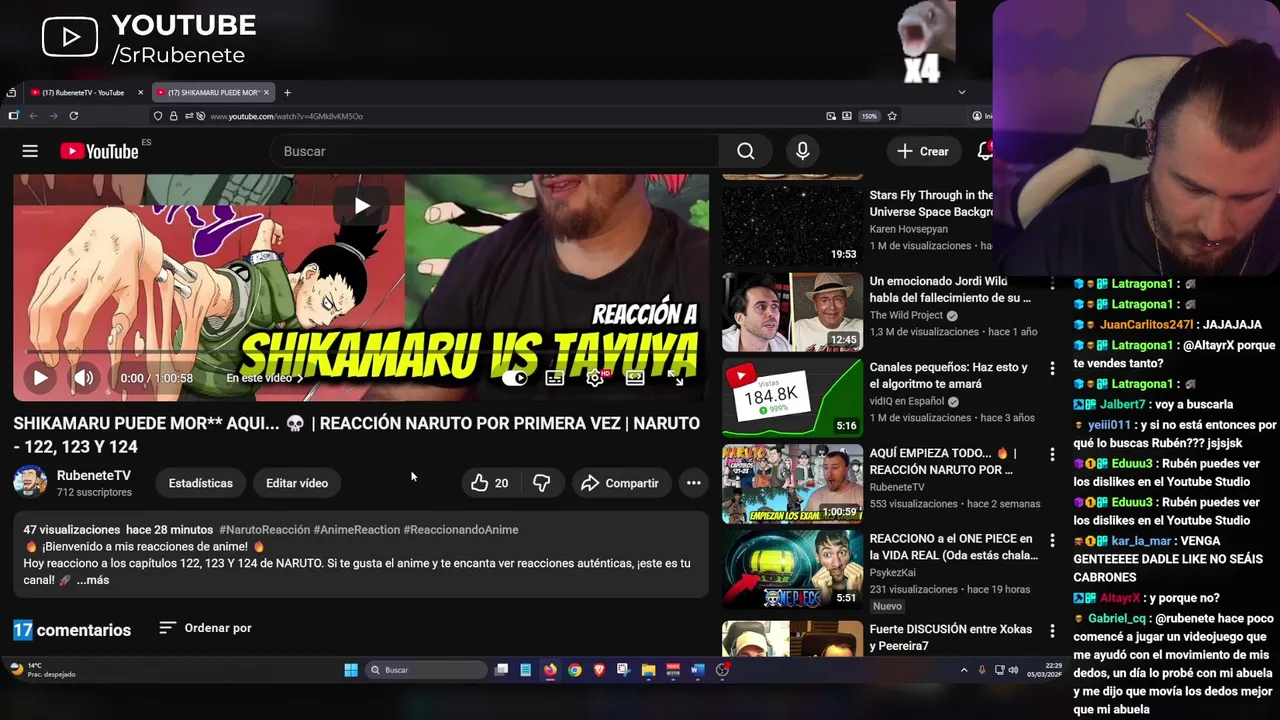Screen dimensions: 1280x720
Task: Open File Explorer from the taskbar
Action: coord(648,670)
